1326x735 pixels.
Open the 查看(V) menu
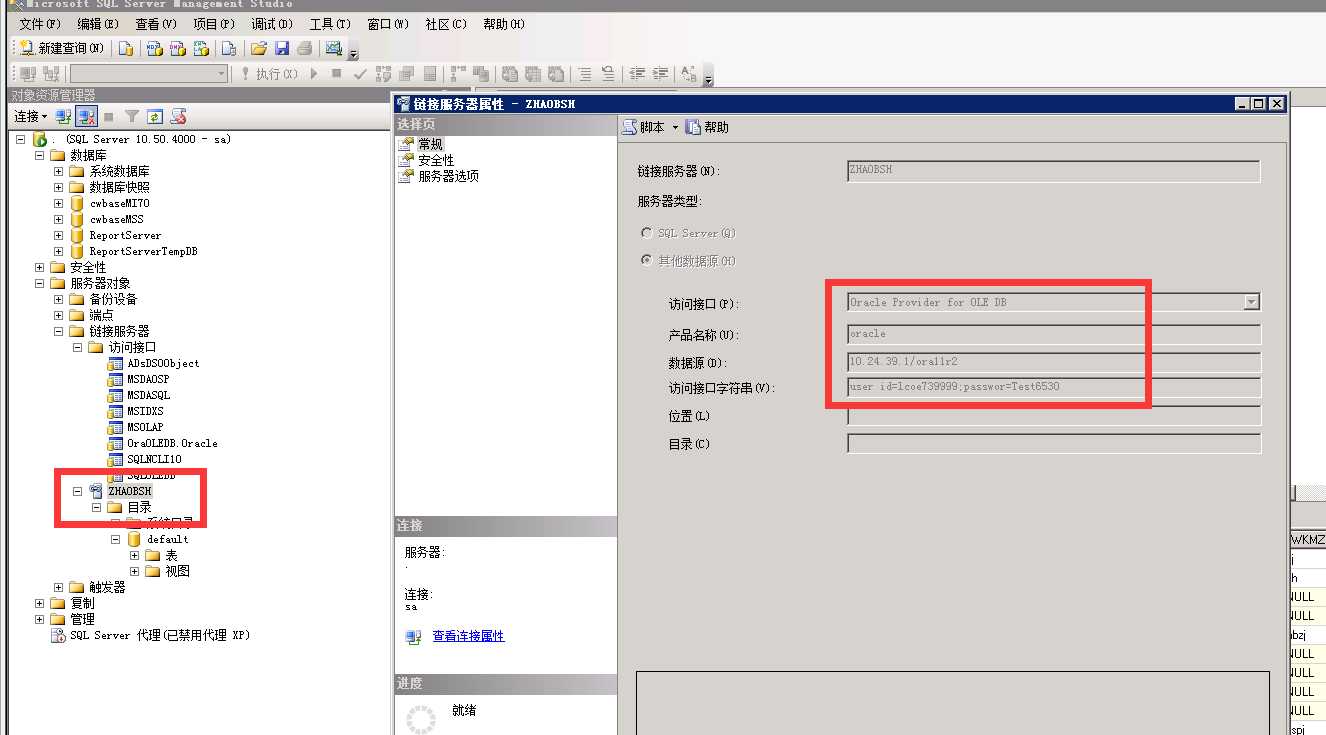coord(156,24)
